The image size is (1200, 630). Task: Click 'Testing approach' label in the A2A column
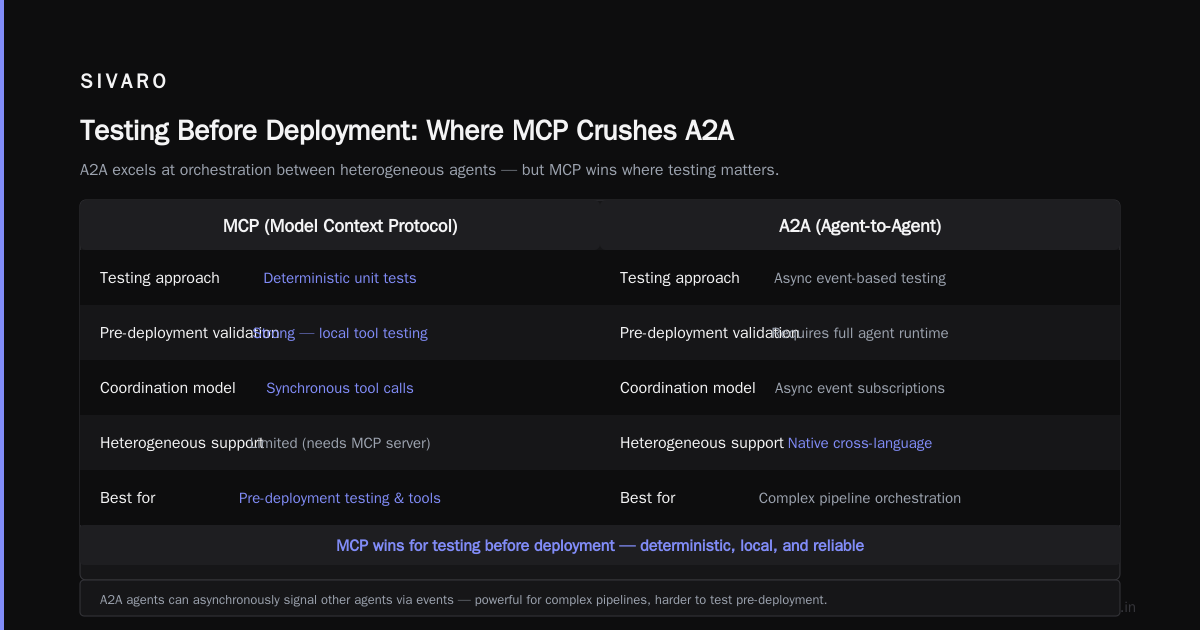(x=680, y=278)
